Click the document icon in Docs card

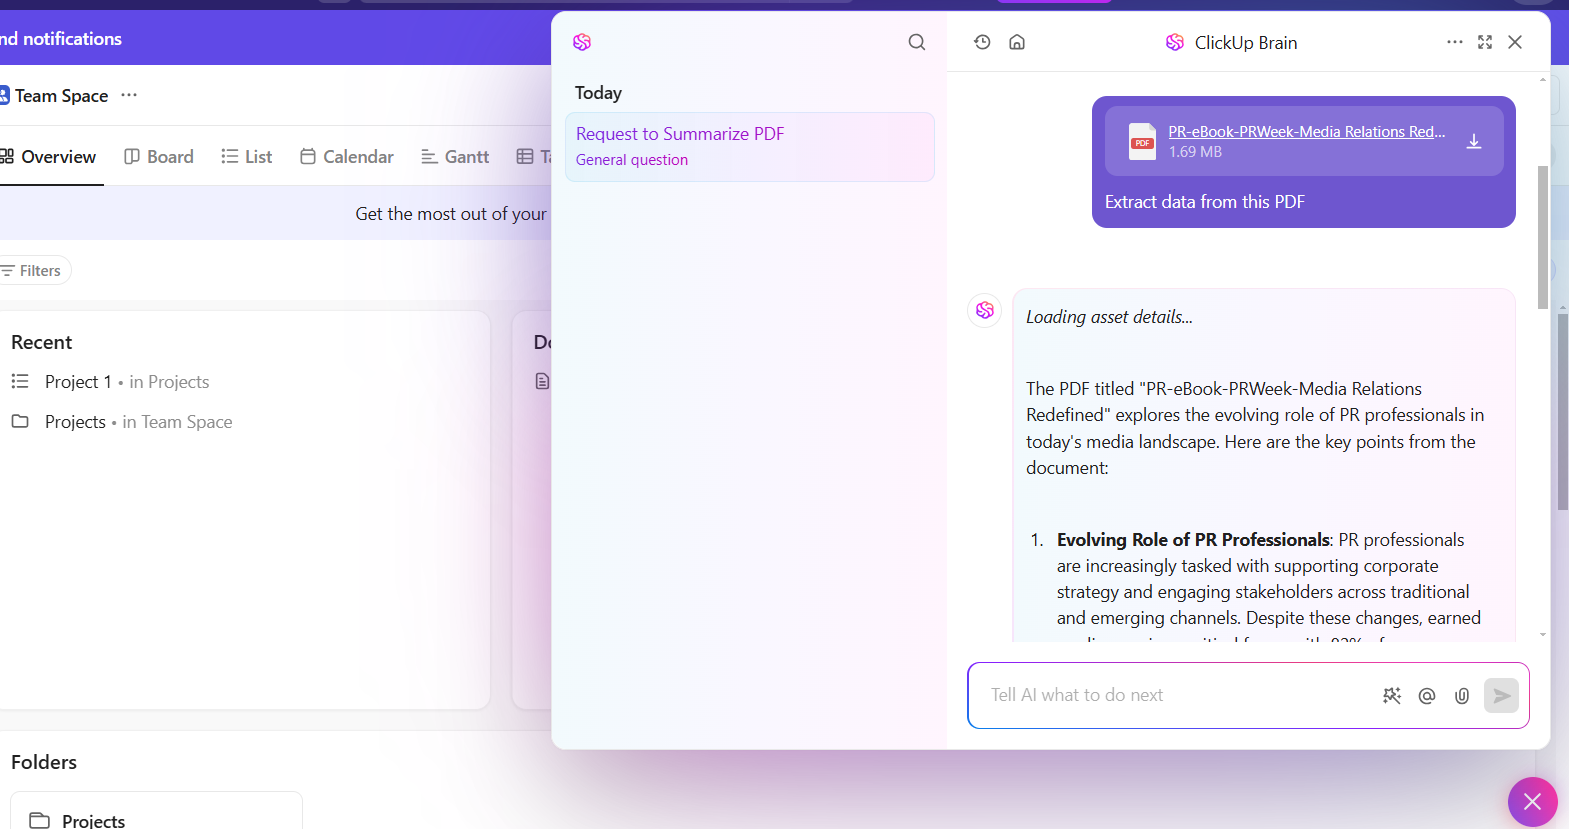(x=542, y=381)
